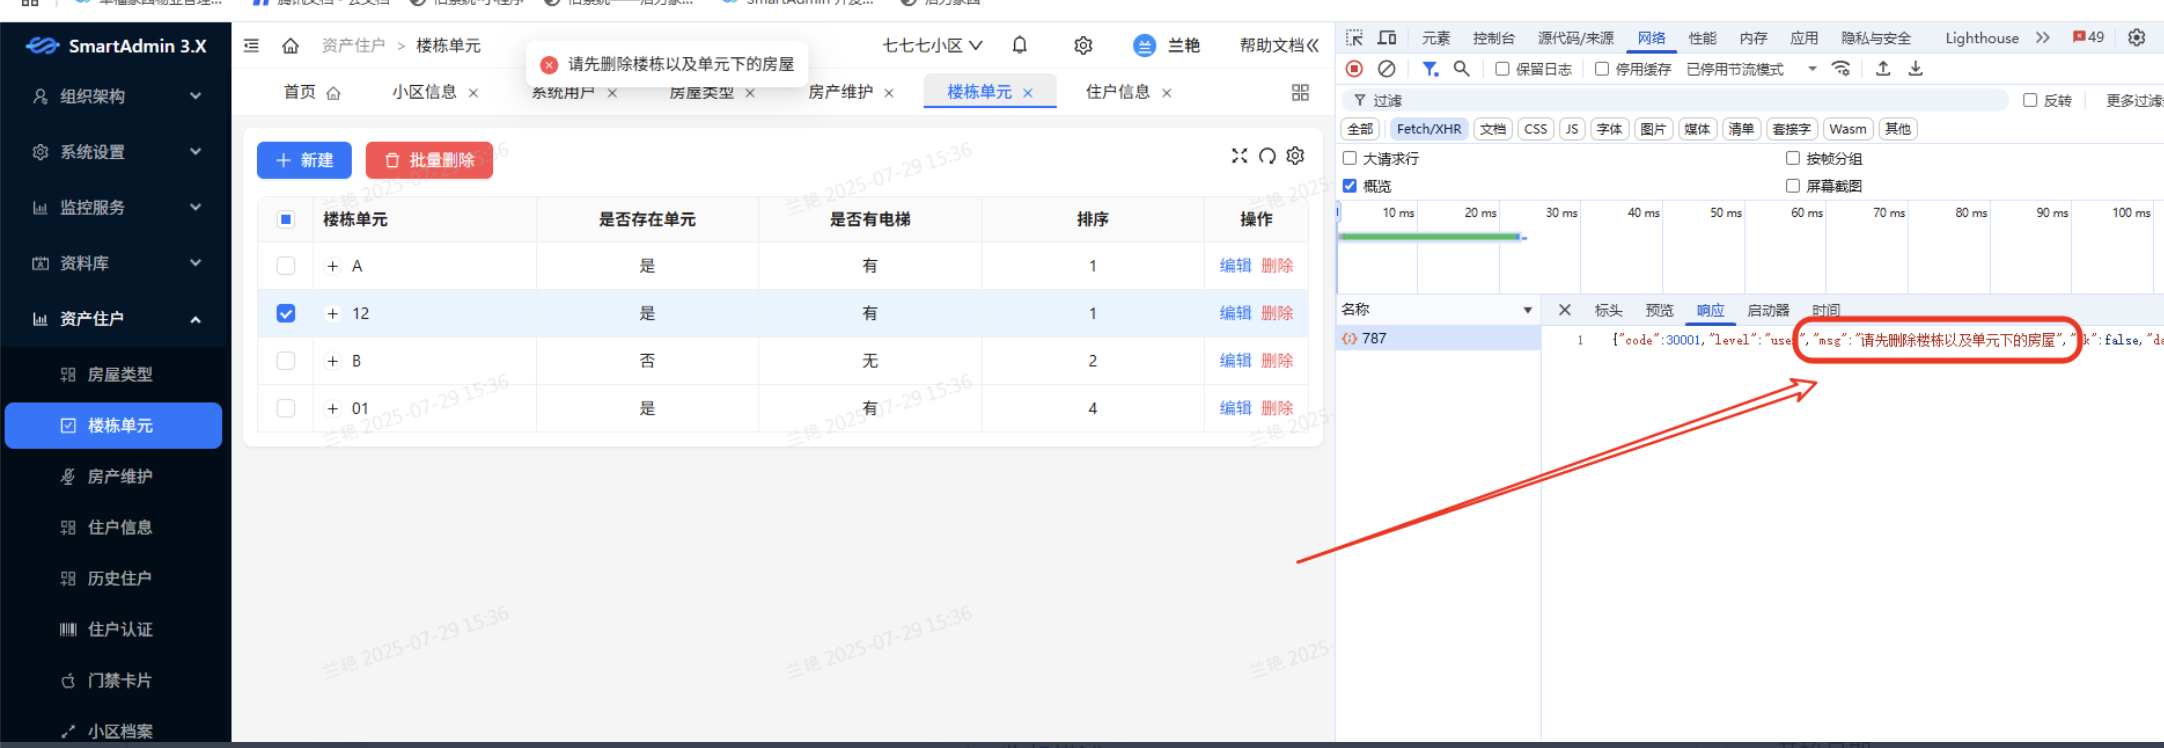This screenshot has width=2164, height=748.
Task: Toggle DevTools device toolbar icon
Action: [x=1387, y=38]
